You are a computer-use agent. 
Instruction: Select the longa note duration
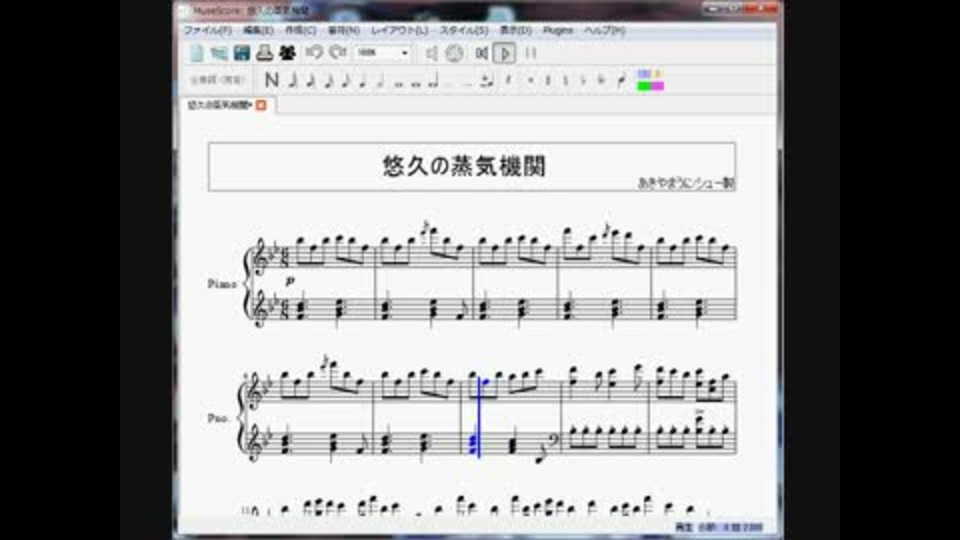[x=433, y=80]
